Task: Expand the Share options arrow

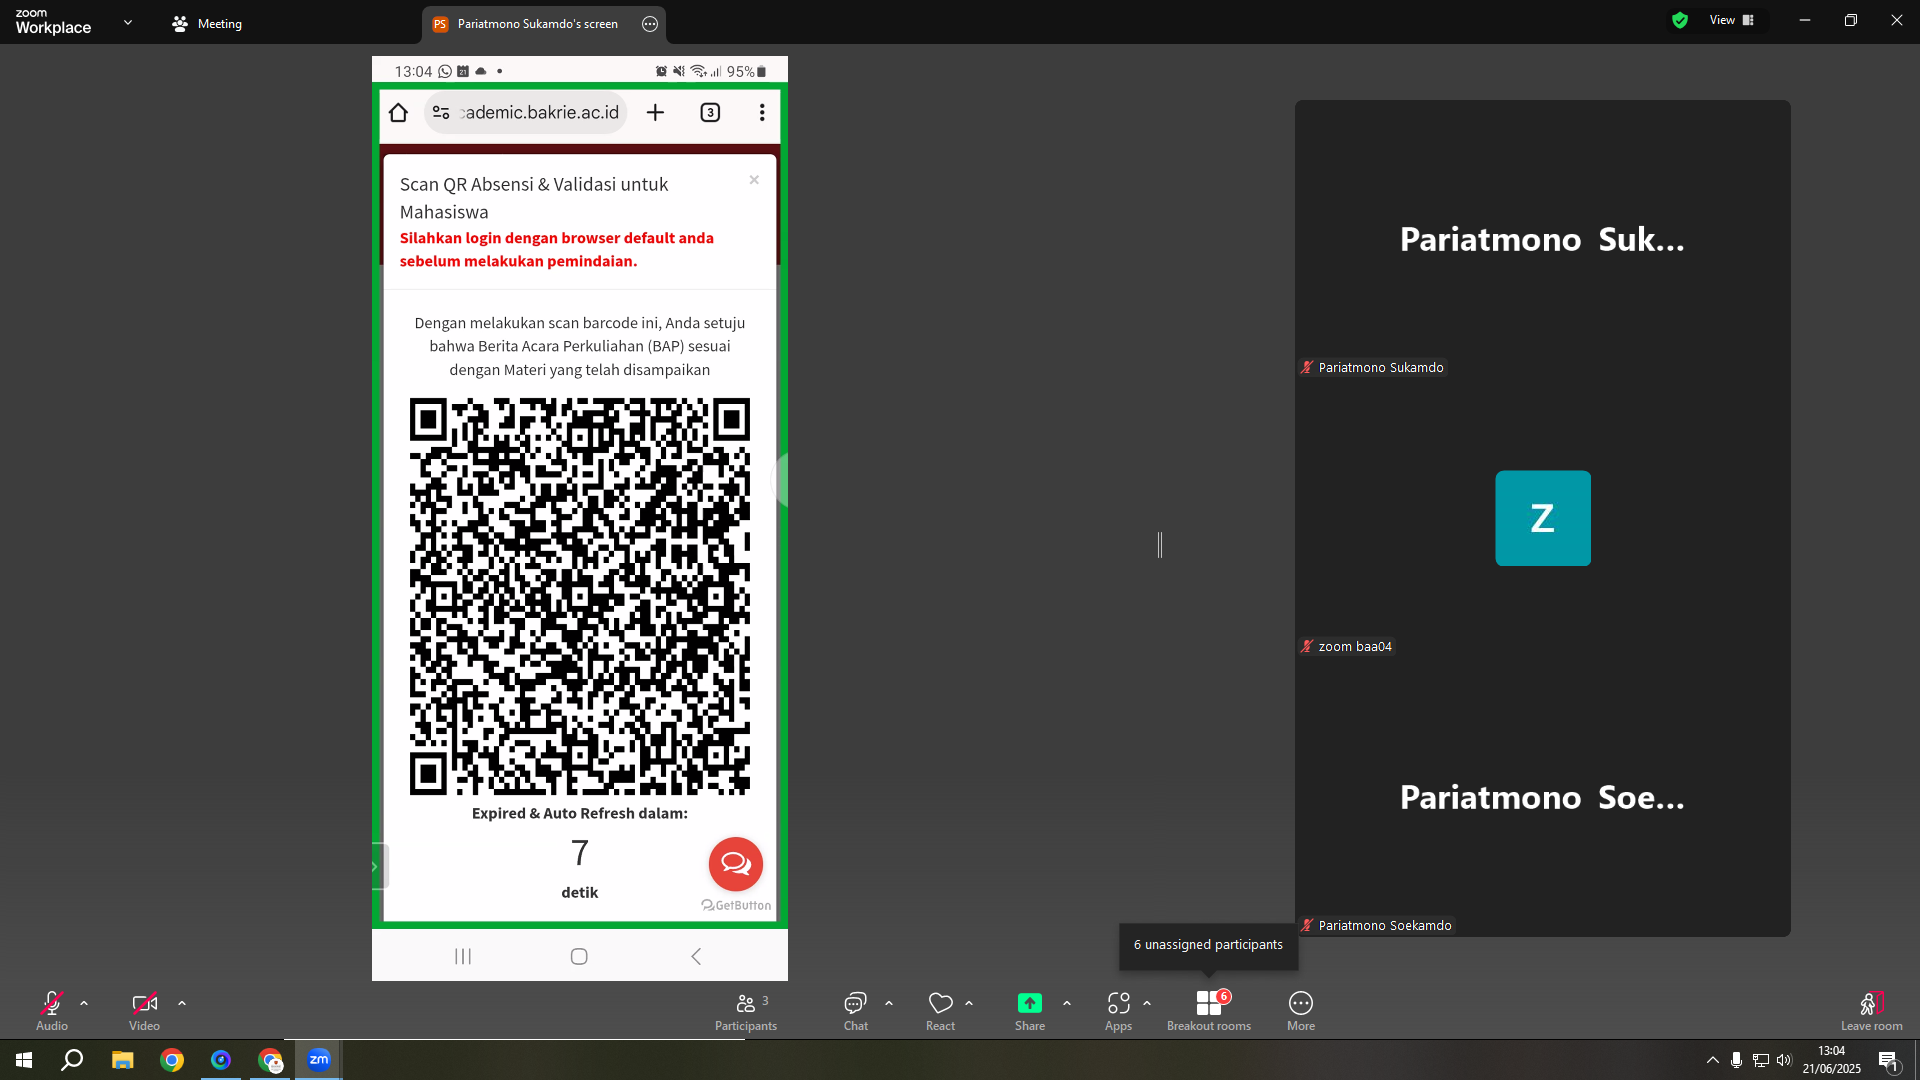Action: click(x=1067, y=1003)
